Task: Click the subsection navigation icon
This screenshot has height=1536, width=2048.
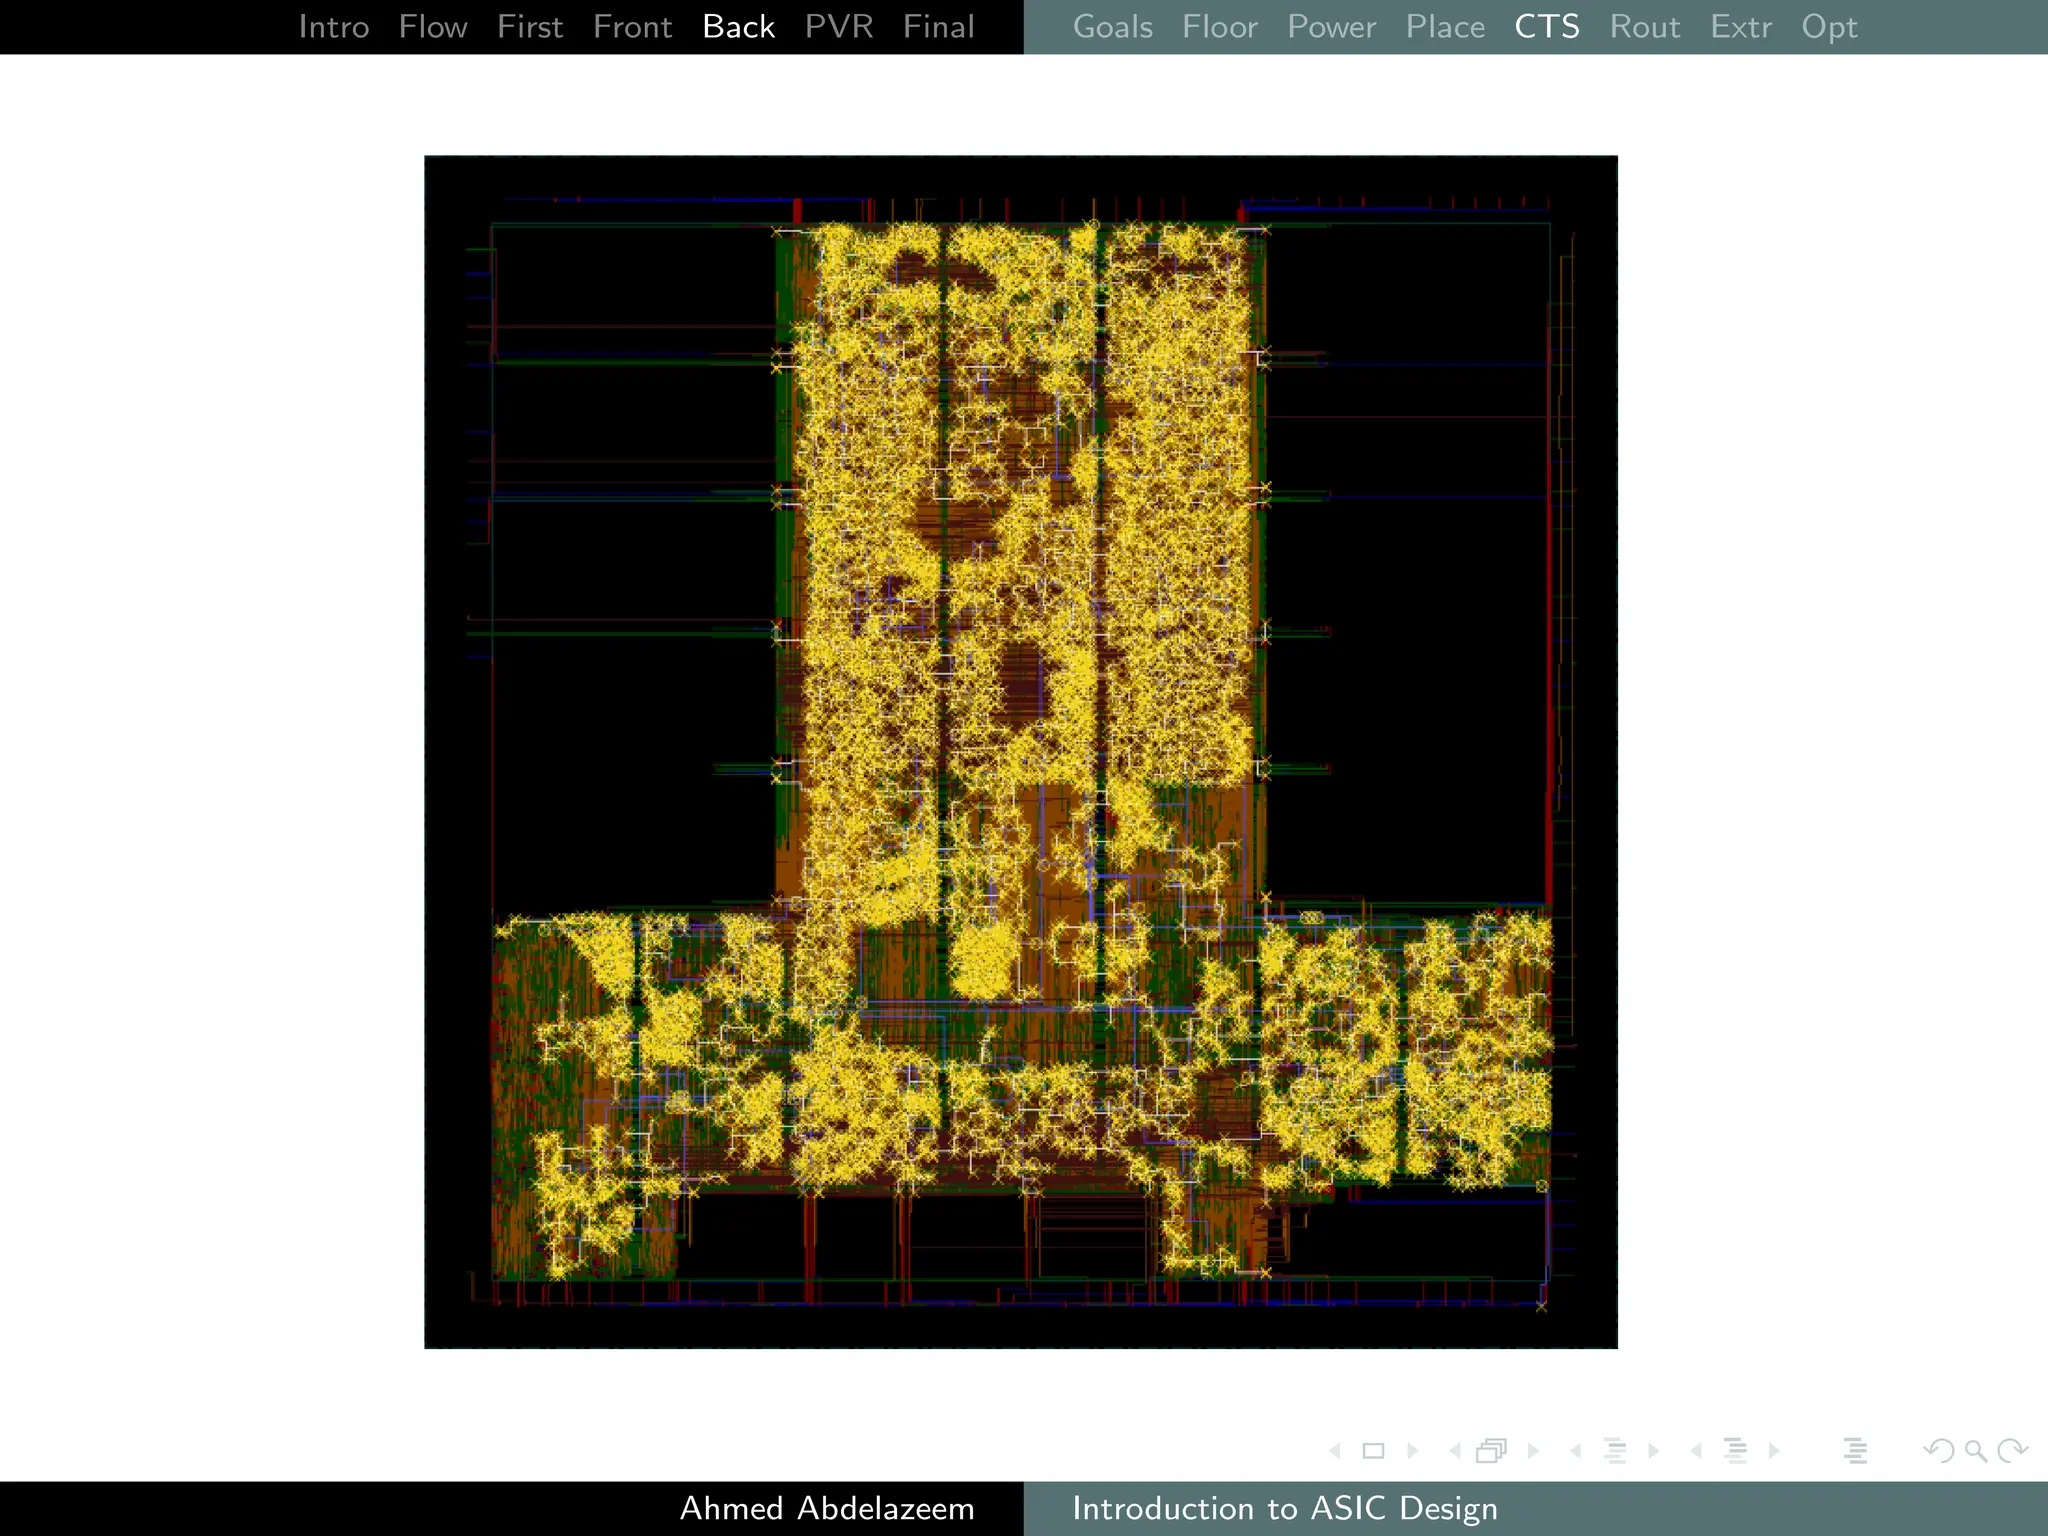Action: point(1615,1451)
